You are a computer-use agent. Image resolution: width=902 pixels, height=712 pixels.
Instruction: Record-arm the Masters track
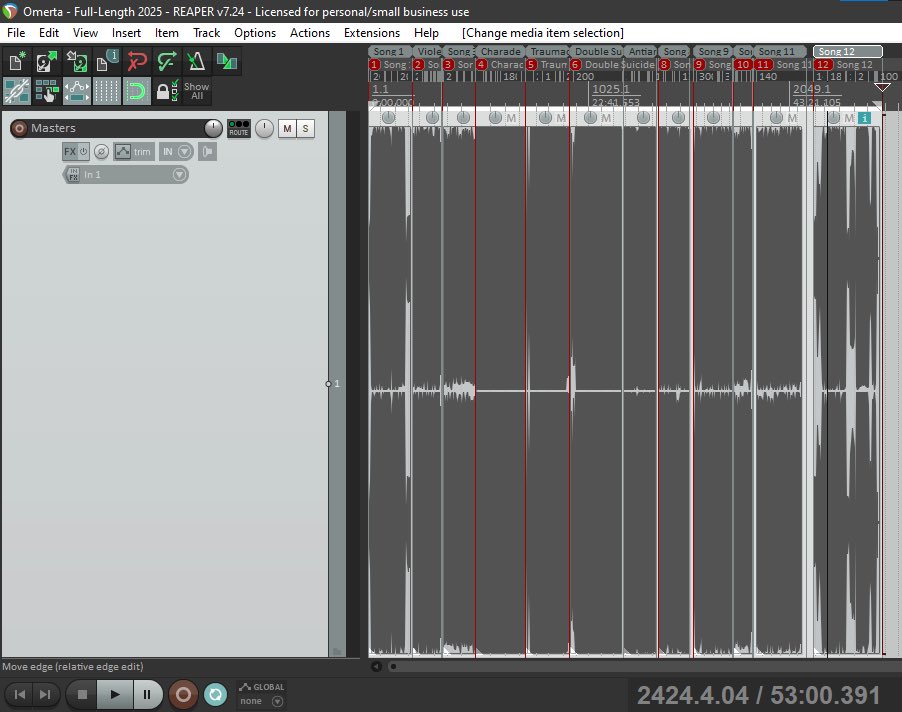click(x=19, y=128)
